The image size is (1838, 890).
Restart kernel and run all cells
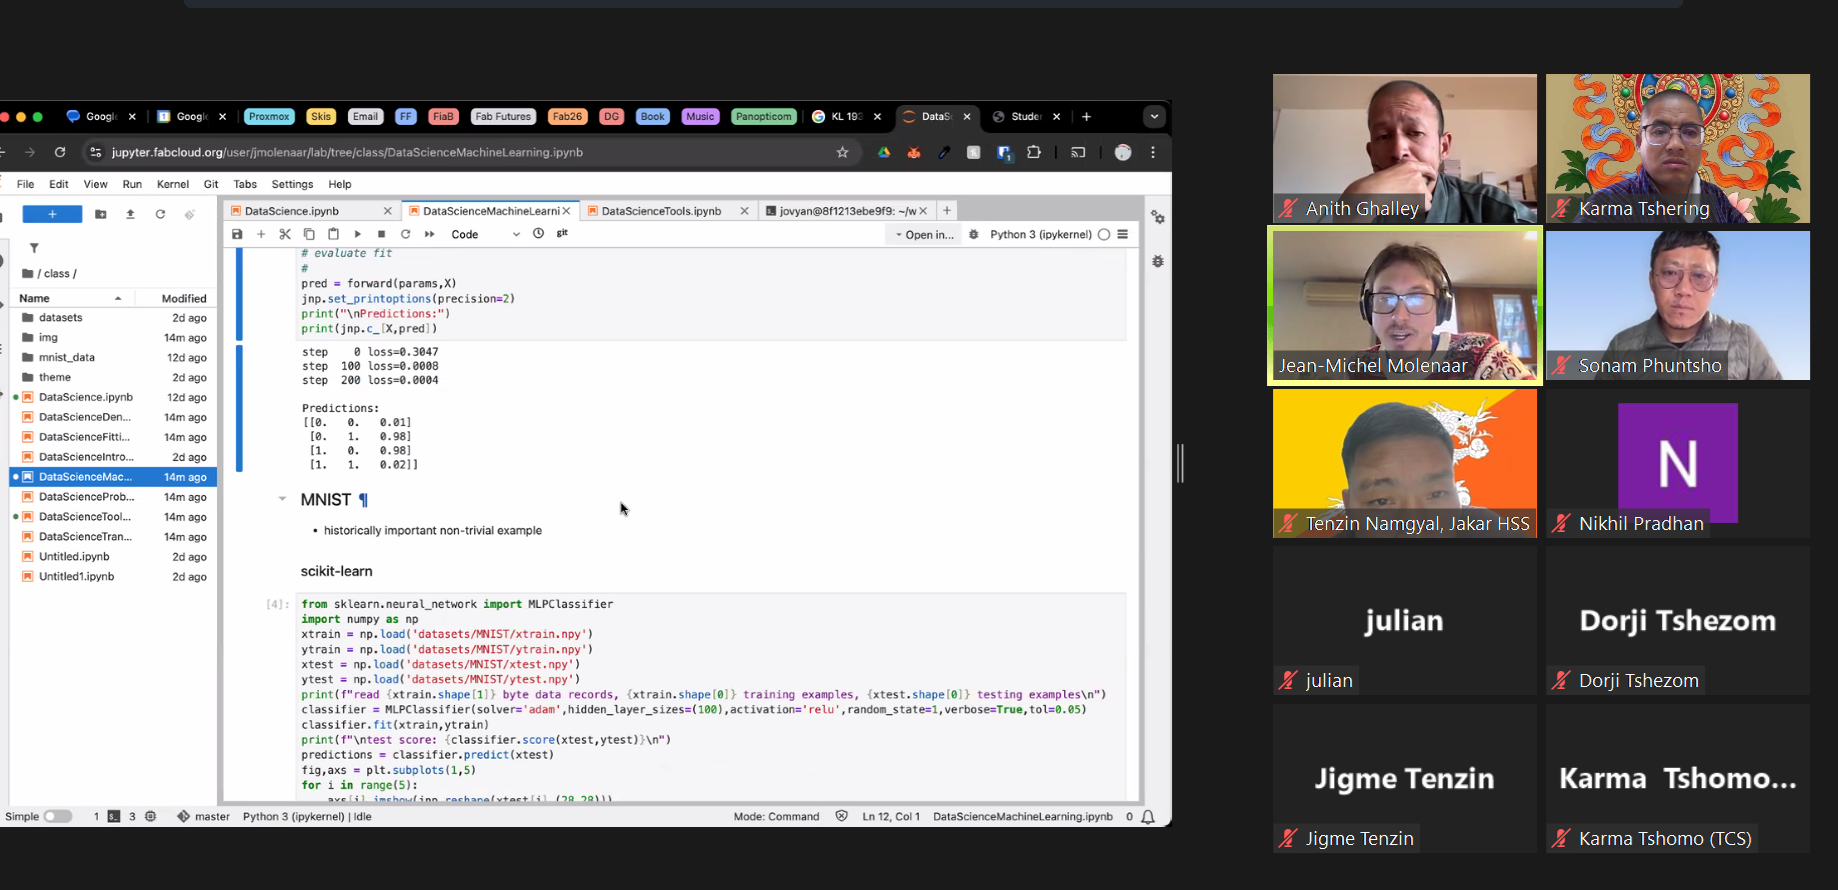click(x=430, y=234)
